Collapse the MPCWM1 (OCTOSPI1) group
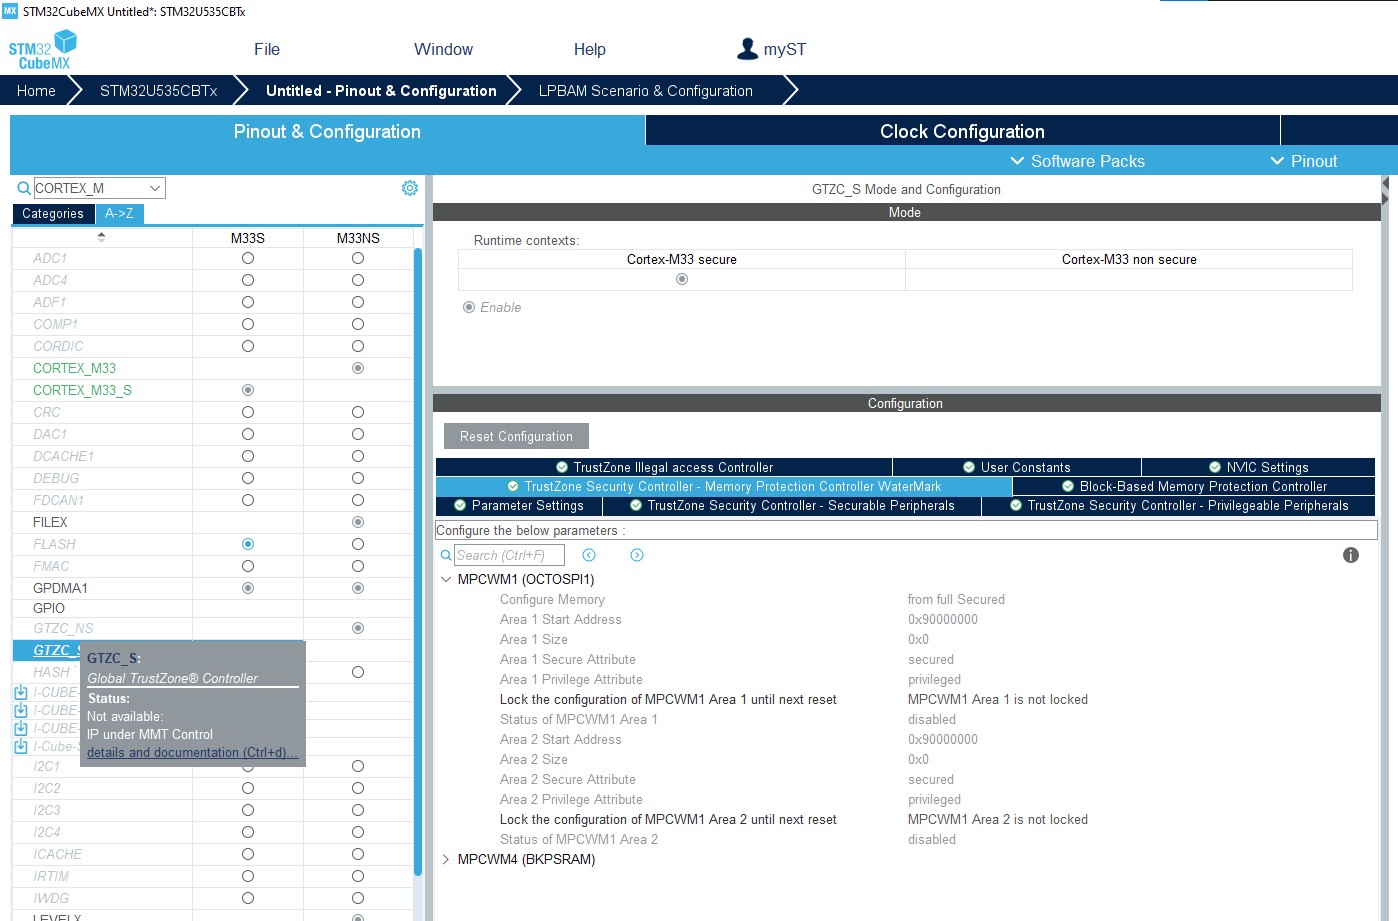The width and height of the screenshot is (1398, 921). tap(446, 579)
